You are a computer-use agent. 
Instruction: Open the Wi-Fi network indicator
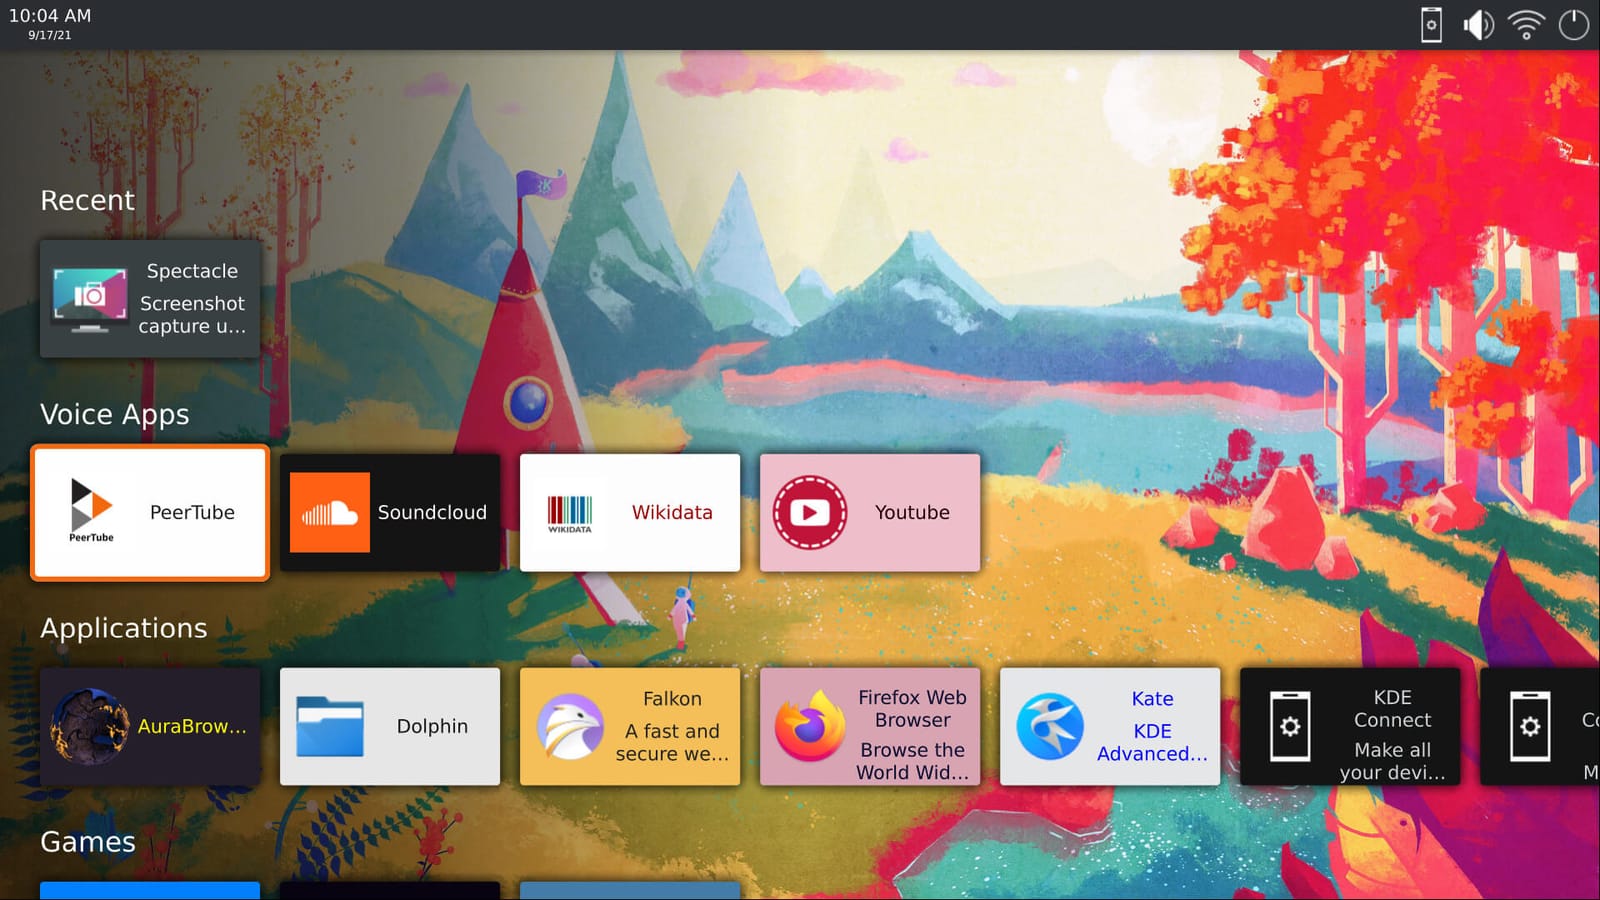1526,25
